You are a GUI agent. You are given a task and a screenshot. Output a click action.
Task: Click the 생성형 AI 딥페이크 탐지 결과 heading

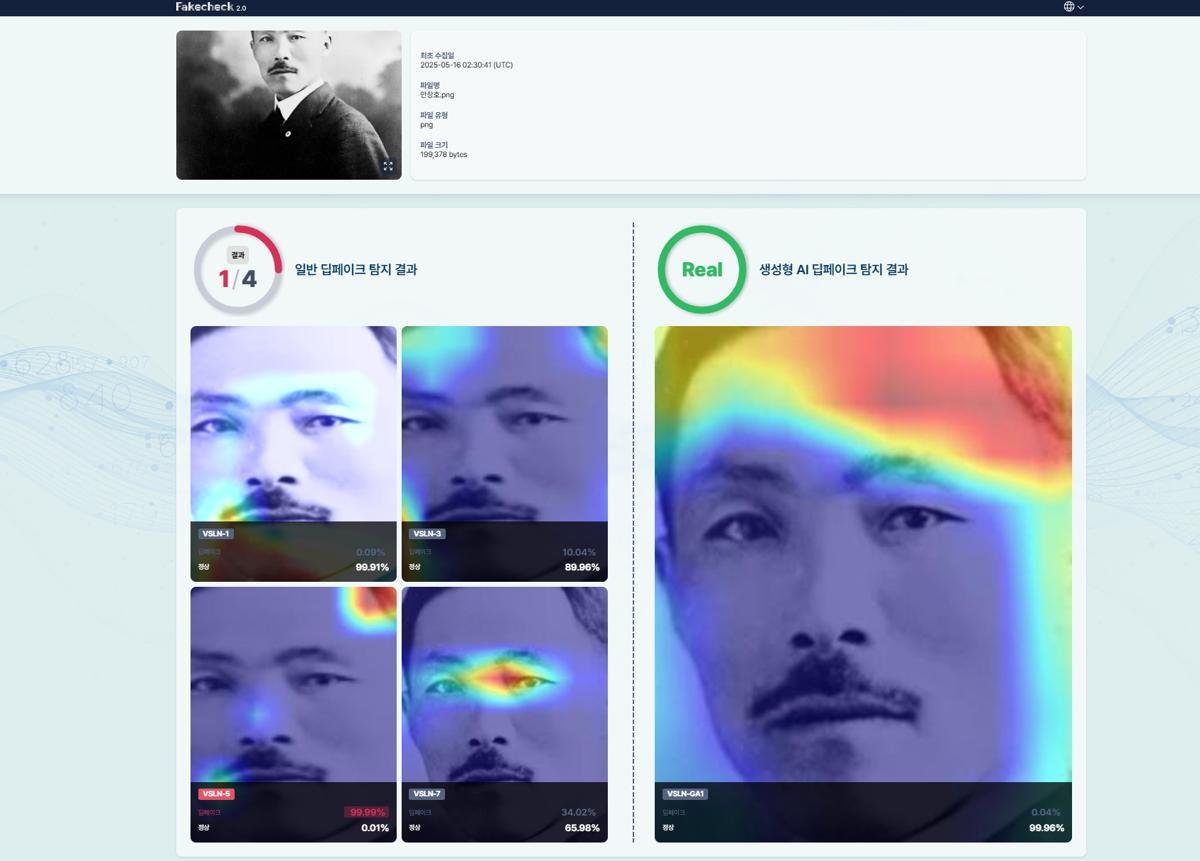tap(833, 270)
